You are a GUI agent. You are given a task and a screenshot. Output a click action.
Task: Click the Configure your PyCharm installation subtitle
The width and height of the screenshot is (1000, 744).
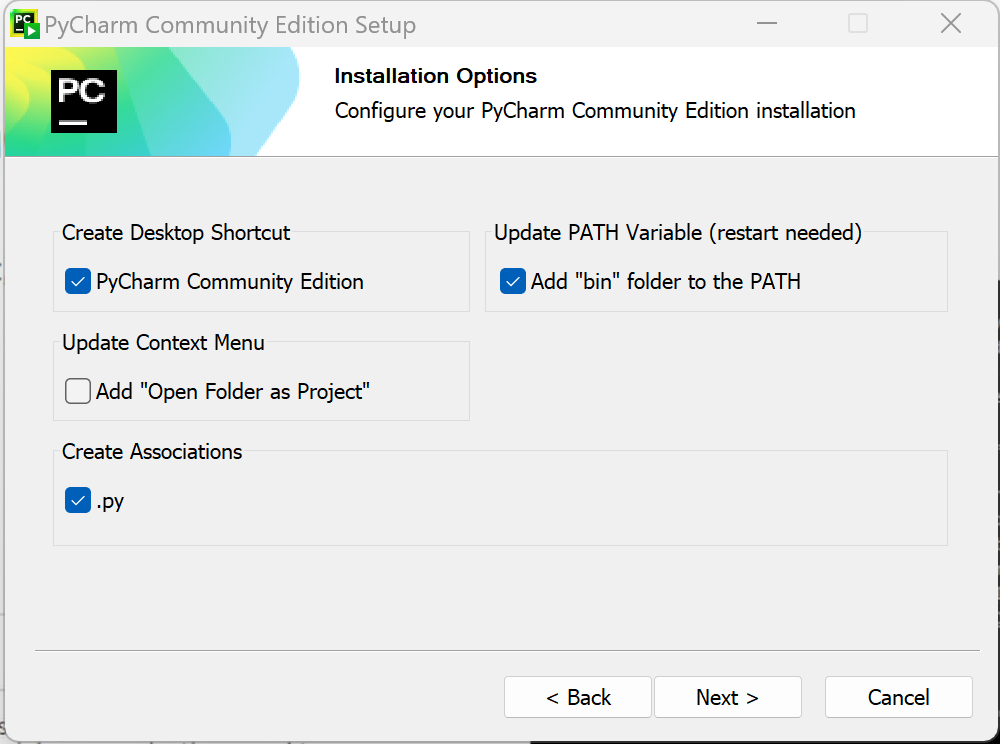[x=595, y=111]
